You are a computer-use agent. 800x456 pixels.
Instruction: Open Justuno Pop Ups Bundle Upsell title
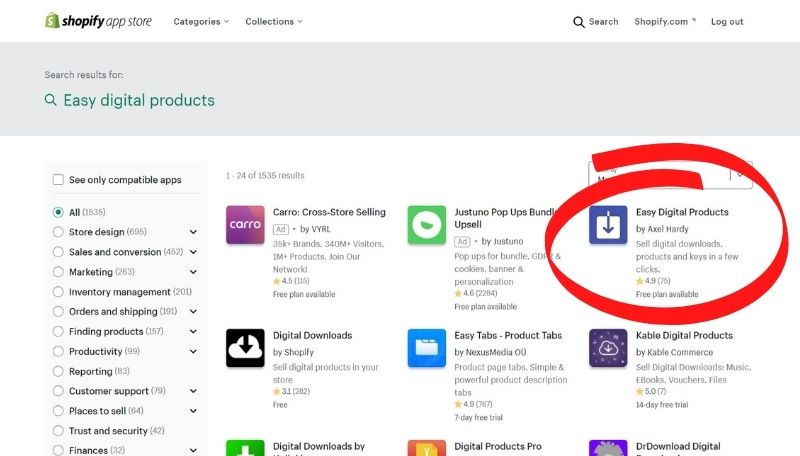point(504,218)
